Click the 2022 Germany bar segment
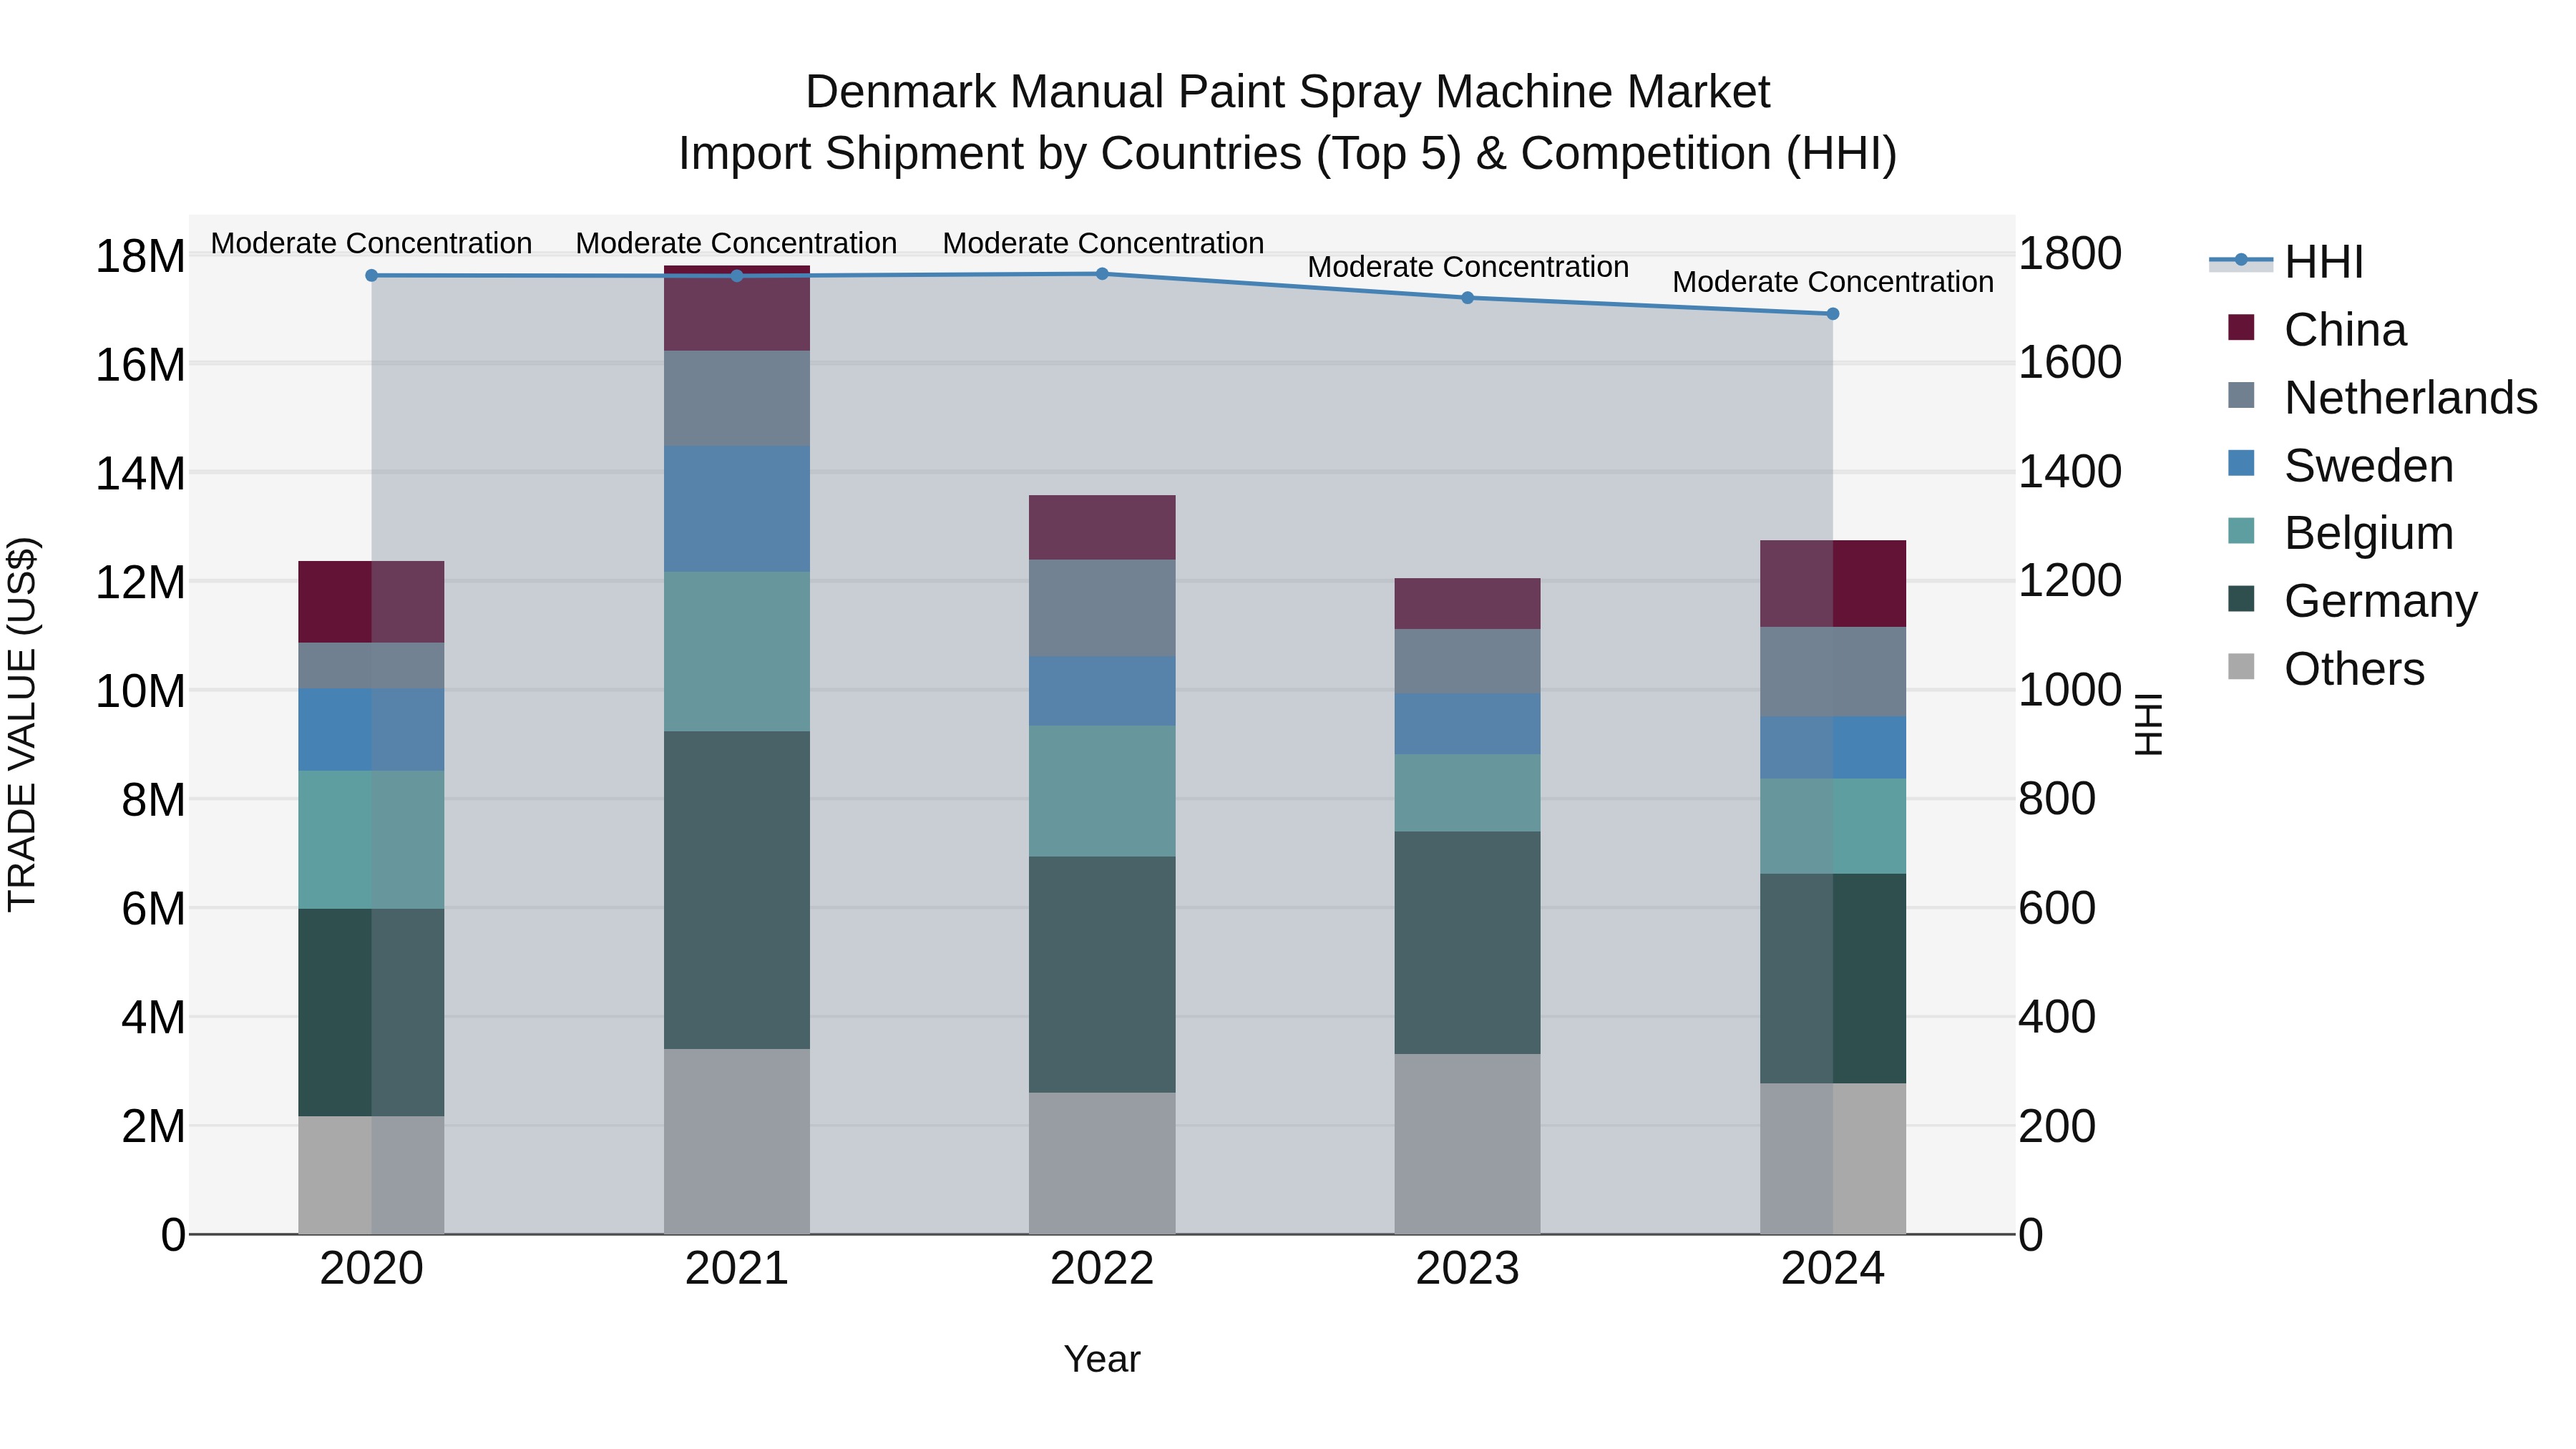Viewport: 2576px width, 1449px height. point(1102,975)
